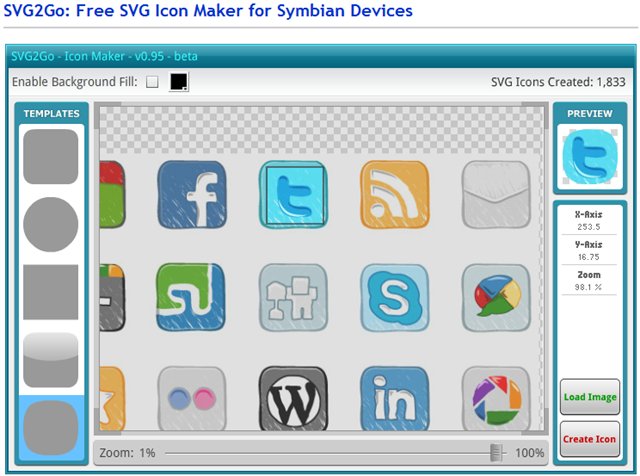Viewport: 640px width, 476px height.
Task: Click the partially visible red-green icon
Action: point(112,194)
